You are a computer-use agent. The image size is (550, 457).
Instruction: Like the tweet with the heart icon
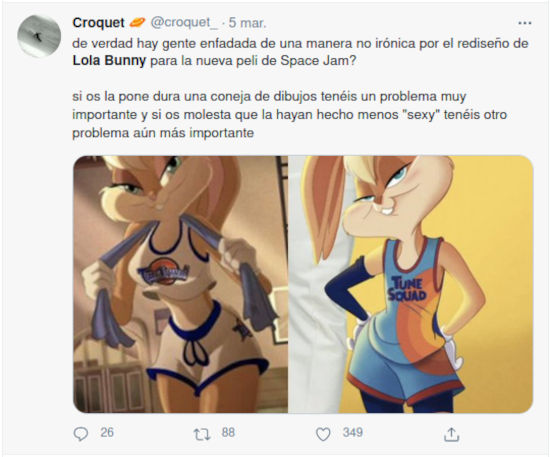(323, 434)
